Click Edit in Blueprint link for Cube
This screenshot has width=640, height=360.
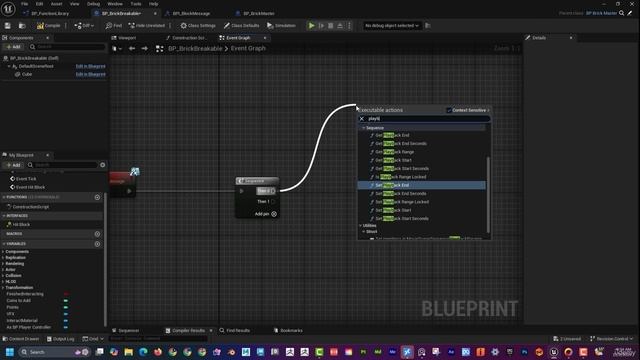91,74
